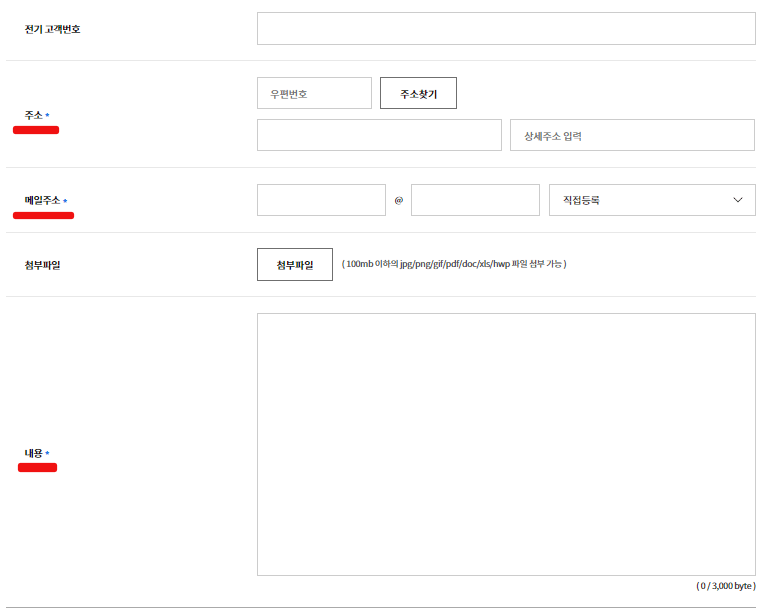
Task: Click the 주소 label
Action: tap(34, 115)
